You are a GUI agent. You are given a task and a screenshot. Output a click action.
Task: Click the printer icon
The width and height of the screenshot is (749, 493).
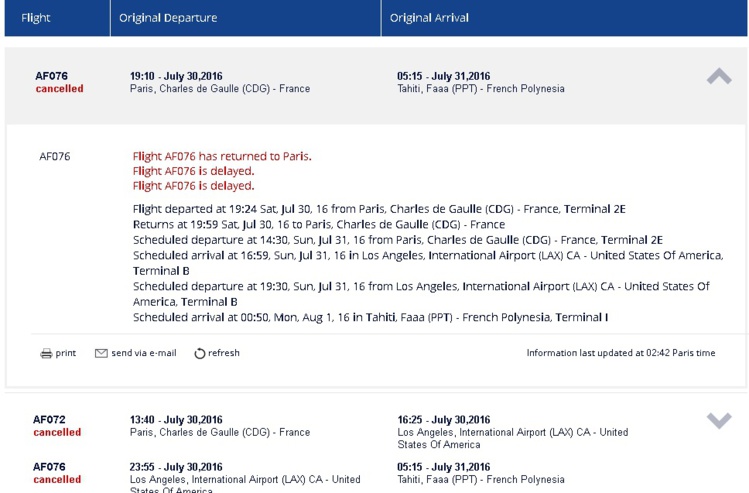coord(46,354)
